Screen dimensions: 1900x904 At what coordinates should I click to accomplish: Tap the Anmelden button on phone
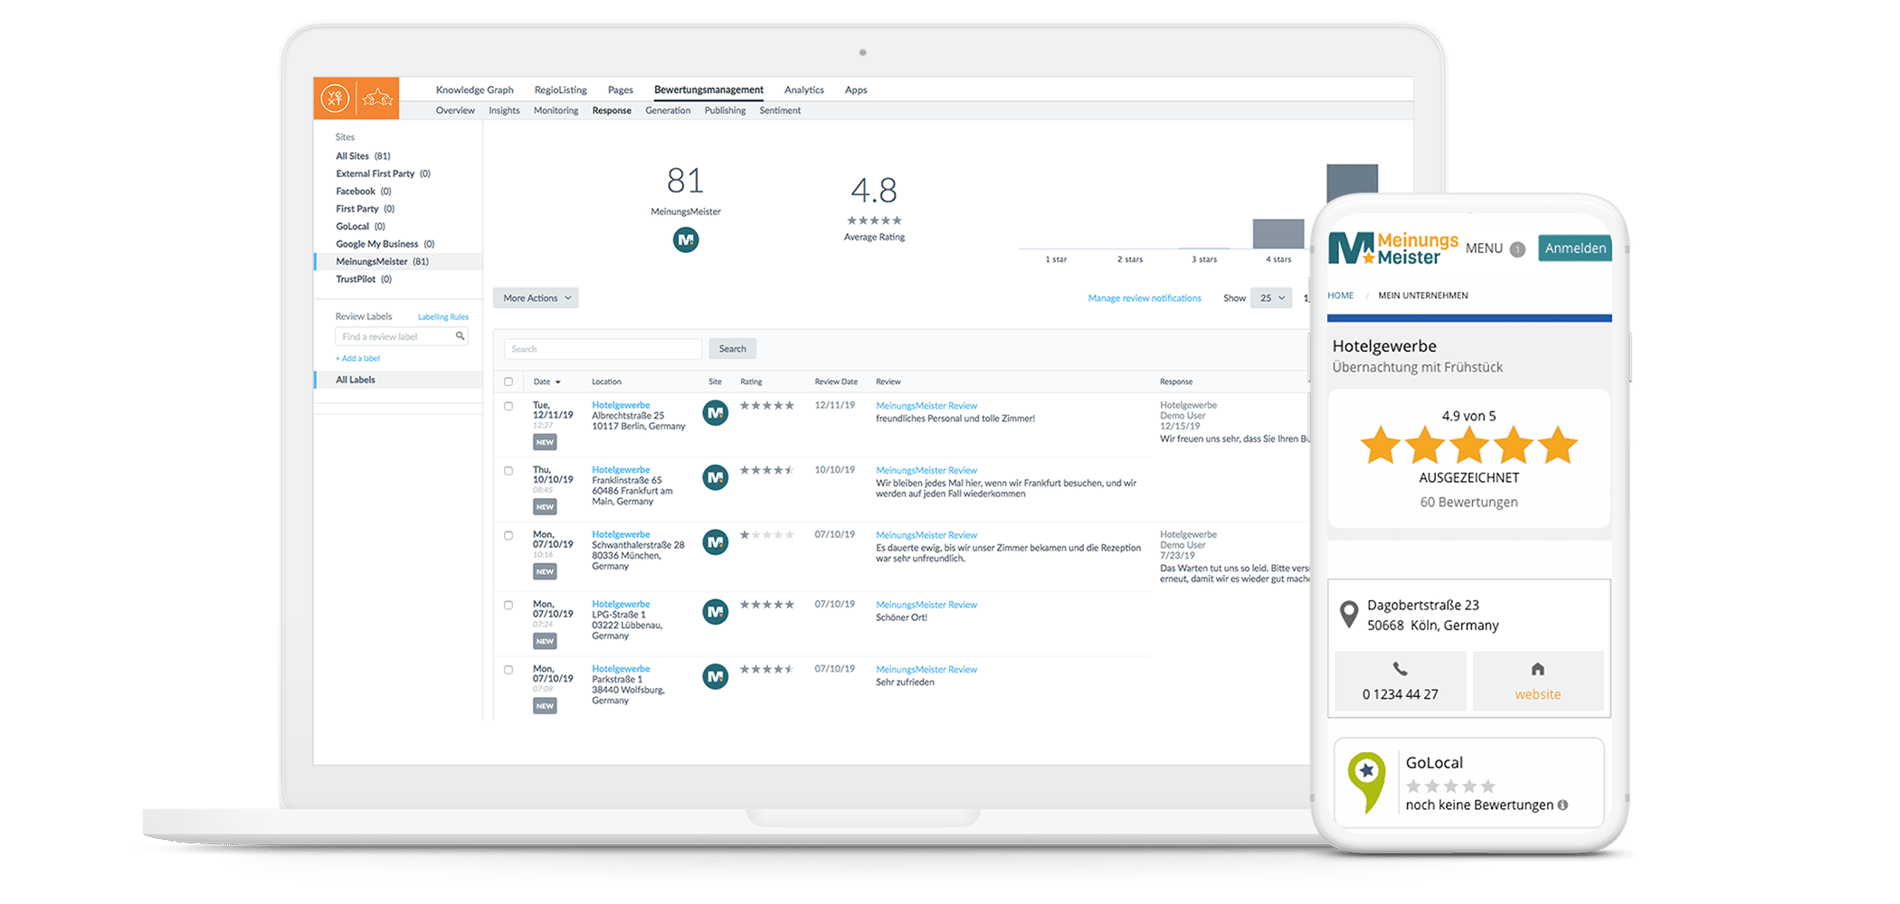[1575, 249]
